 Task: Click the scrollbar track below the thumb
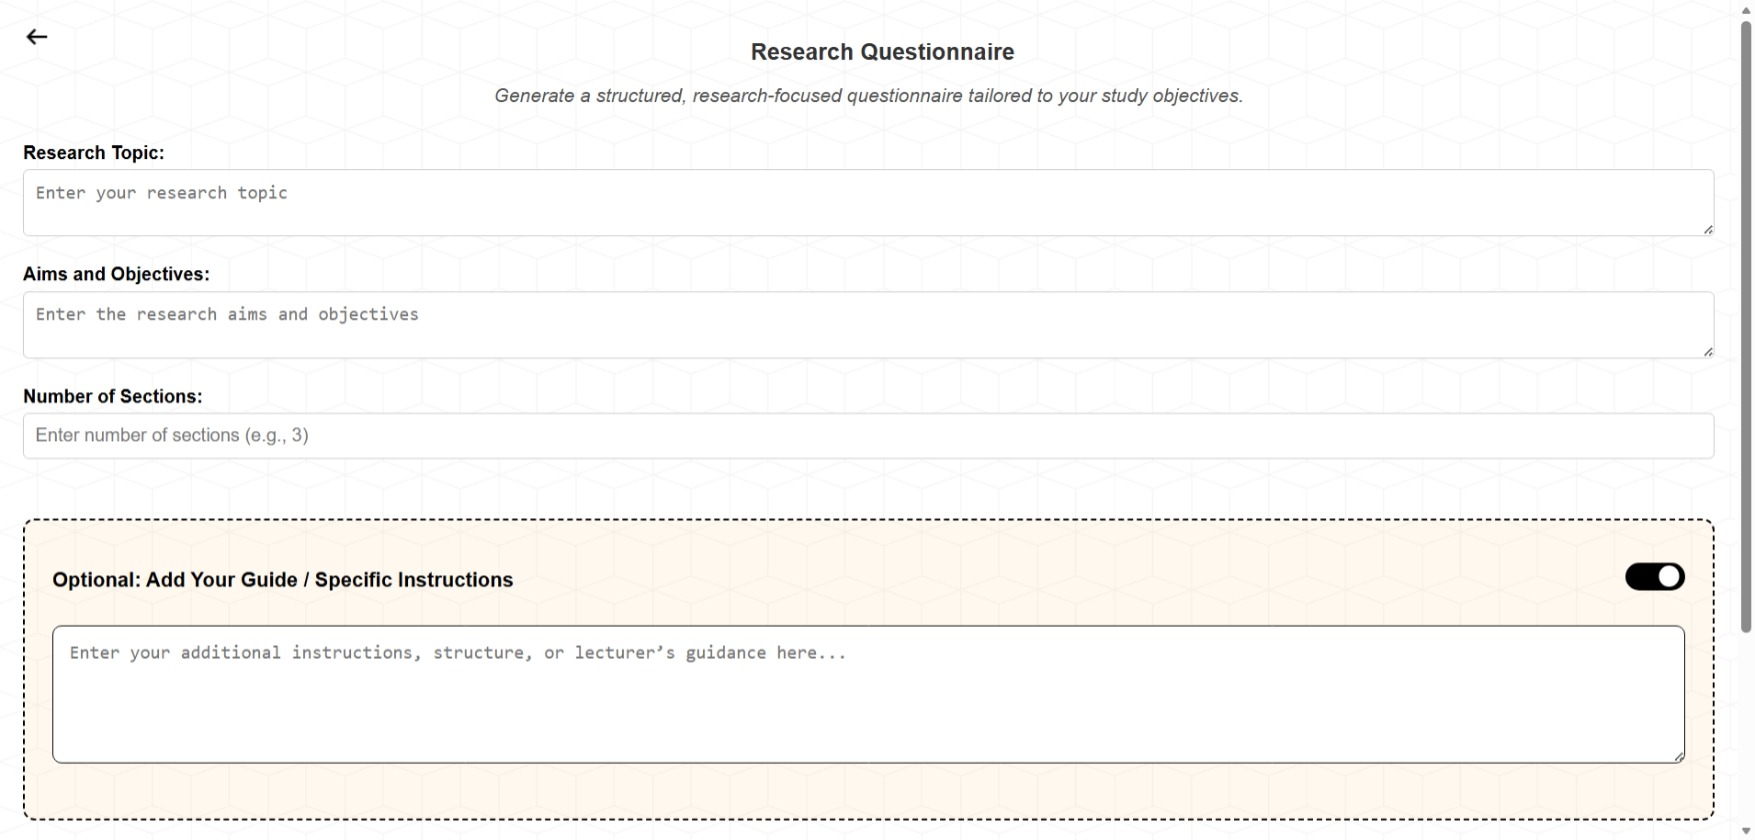click(1746, 730)
